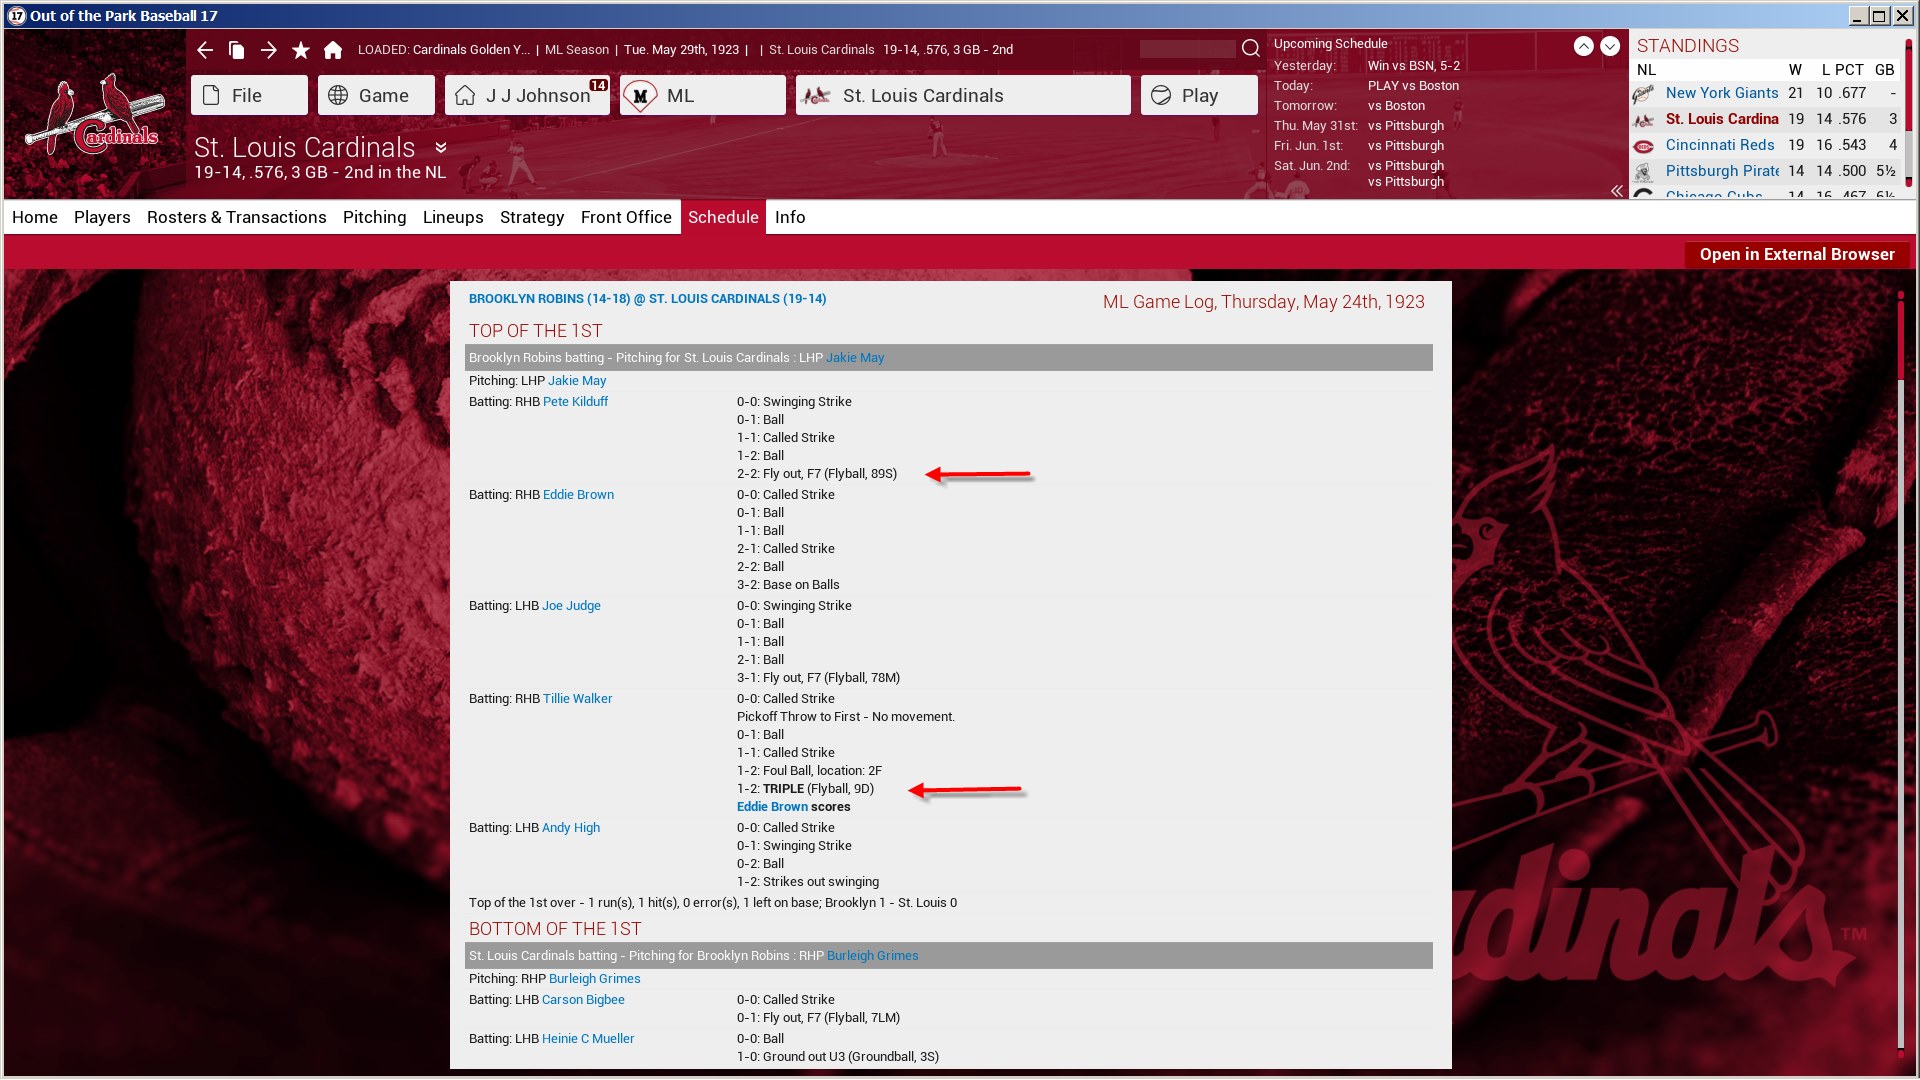
Task: Go to home screen icon
Action: [333, 50]
